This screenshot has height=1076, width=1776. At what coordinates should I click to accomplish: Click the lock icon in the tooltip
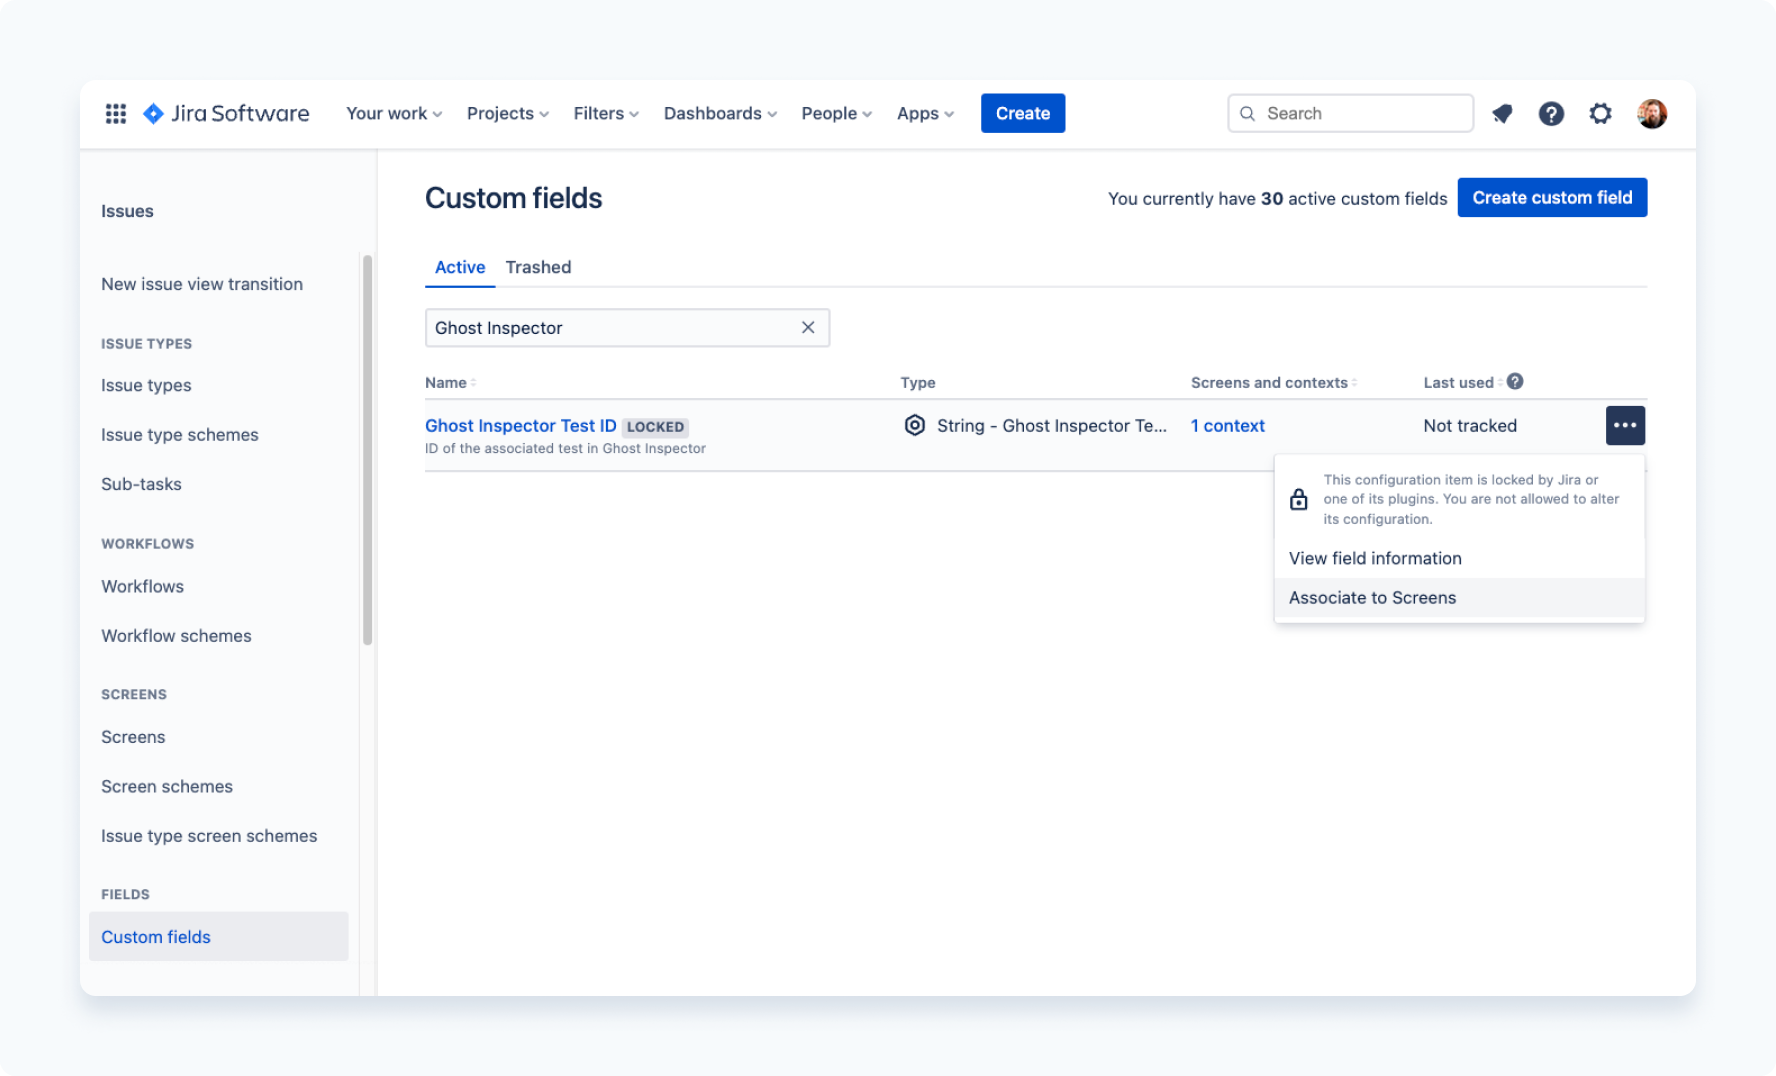point(1299,498)
